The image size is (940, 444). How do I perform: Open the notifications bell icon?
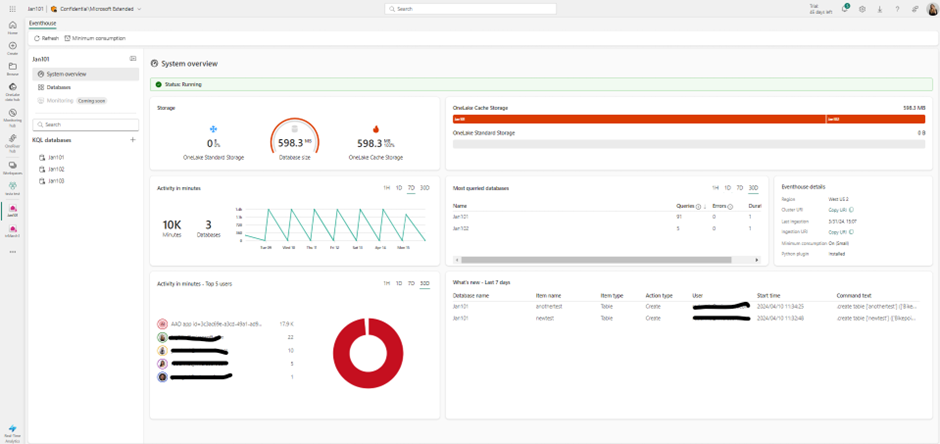[x=845, y=9]
